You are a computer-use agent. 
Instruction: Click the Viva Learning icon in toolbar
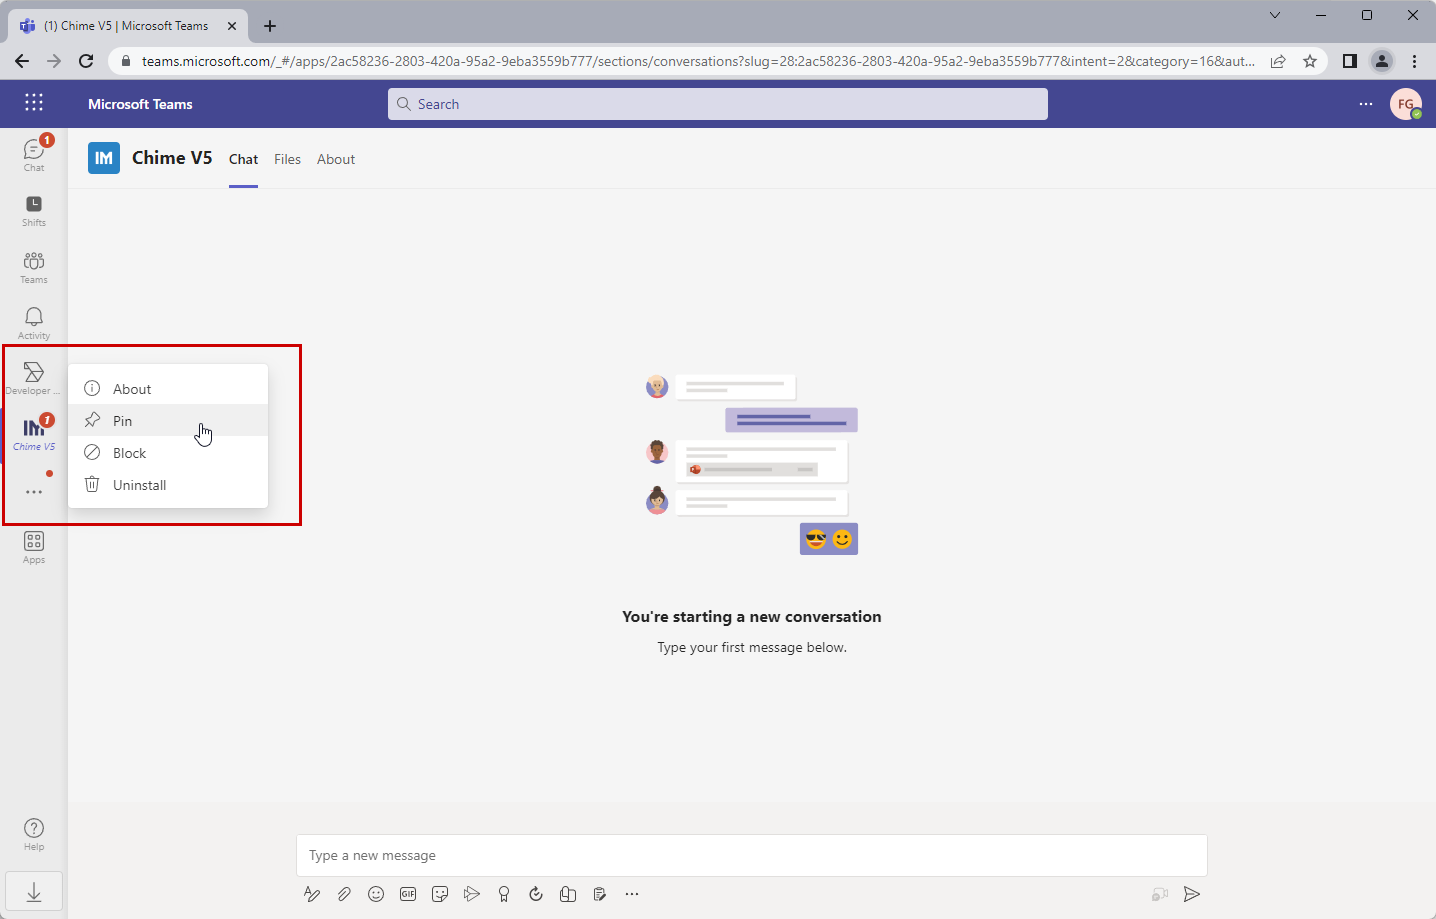click(568, 894)
